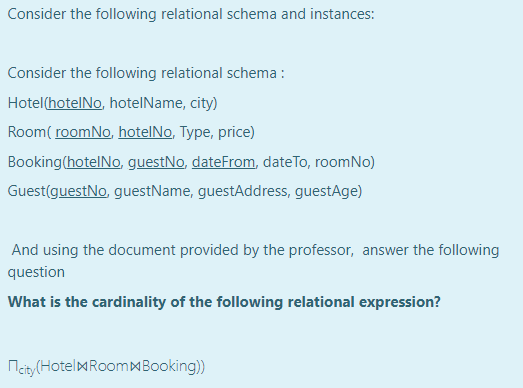Click the join symbol between Room and Booking
The width and height of the screenshot is (523, 388).
coord(135,367)
